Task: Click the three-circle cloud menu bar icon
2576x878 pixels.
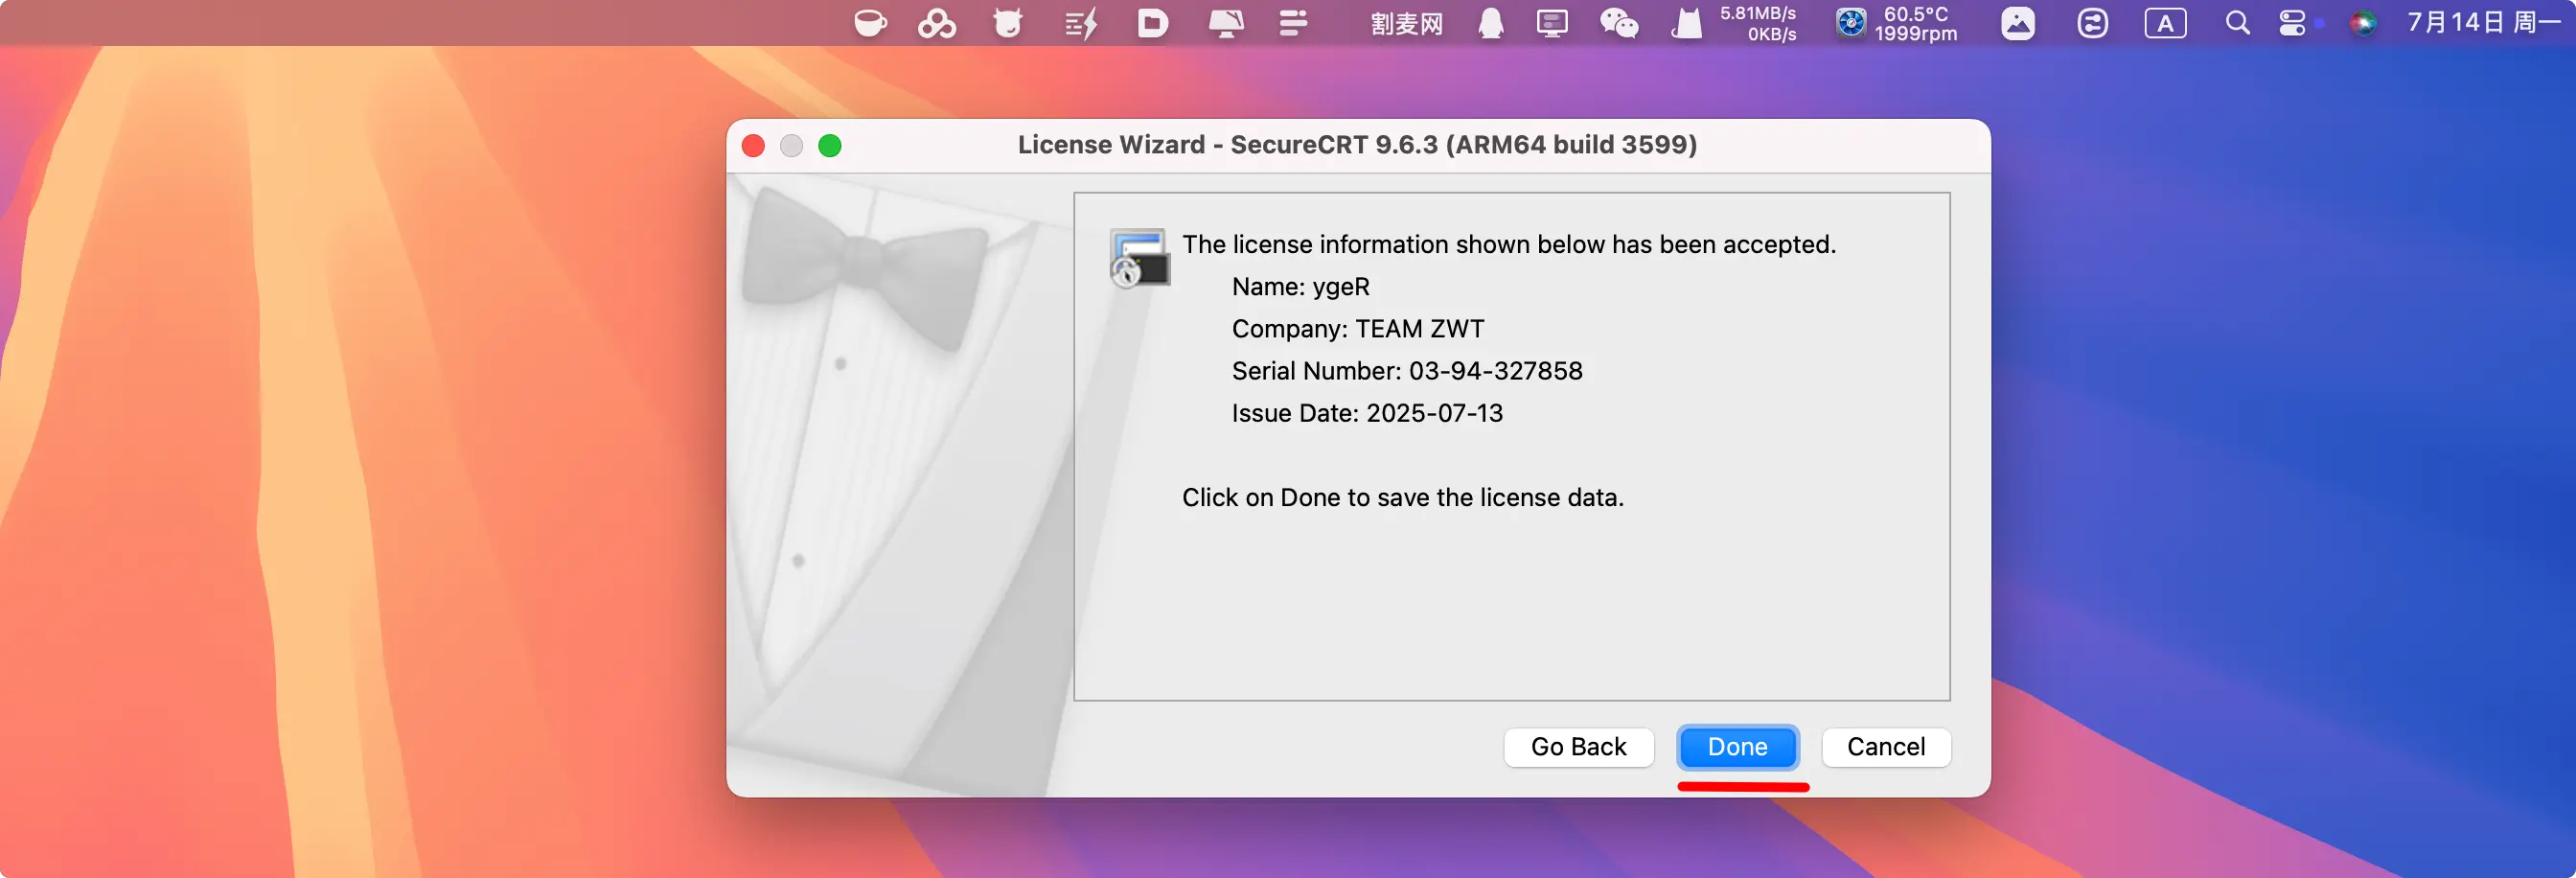Action: pyautogui.click(x=936, y=23)
